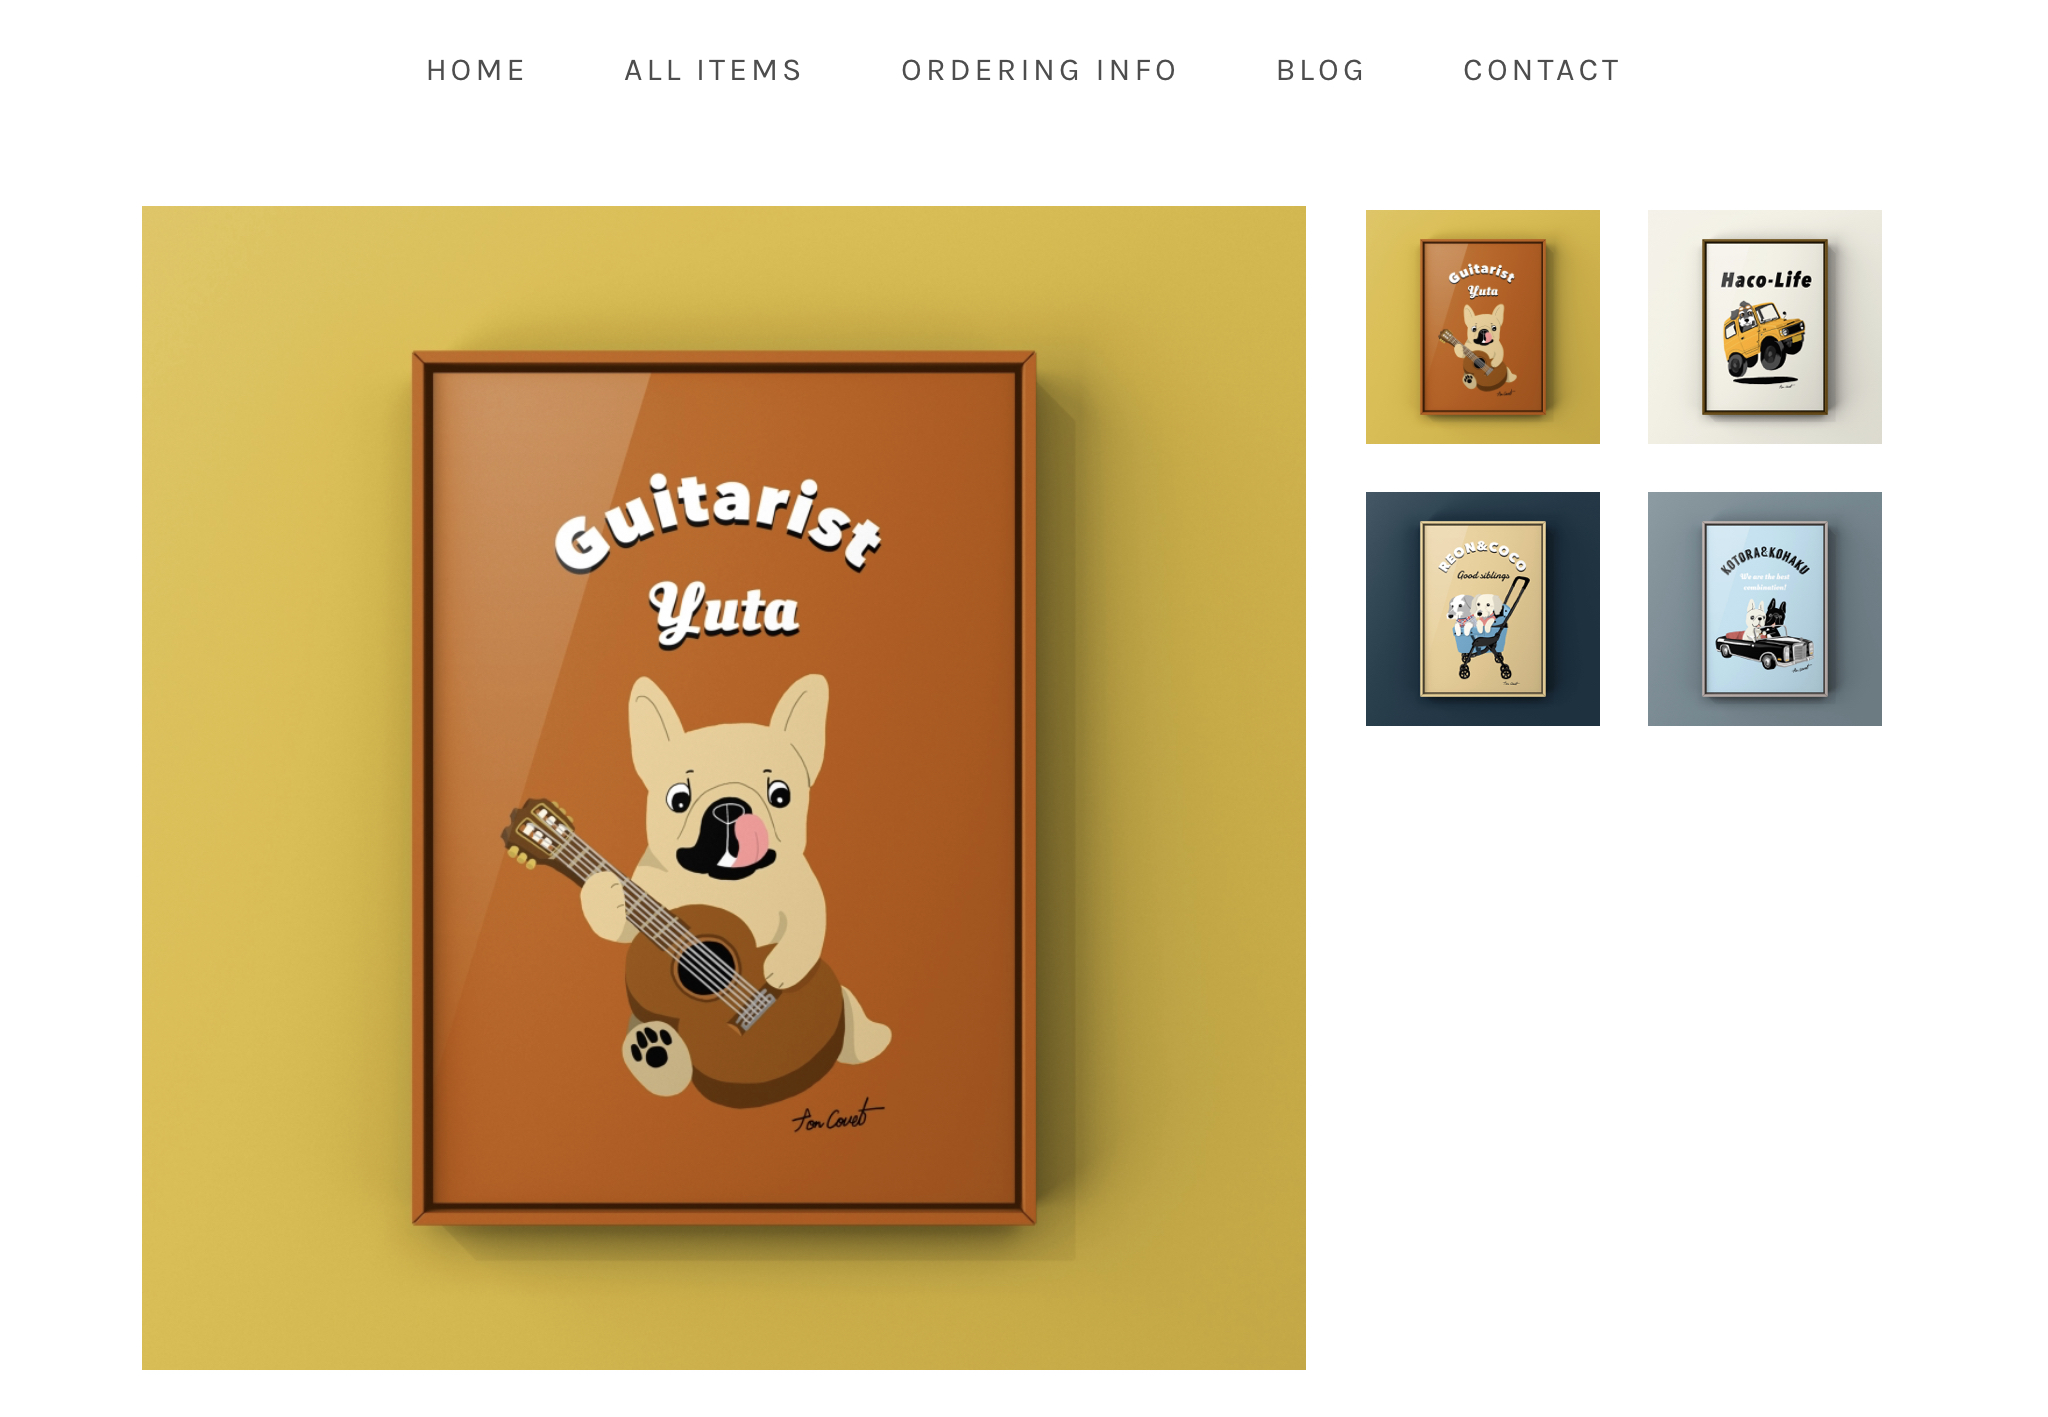Open the HOME menu item
2048x1417 pixels.
[x=476, y=70]
